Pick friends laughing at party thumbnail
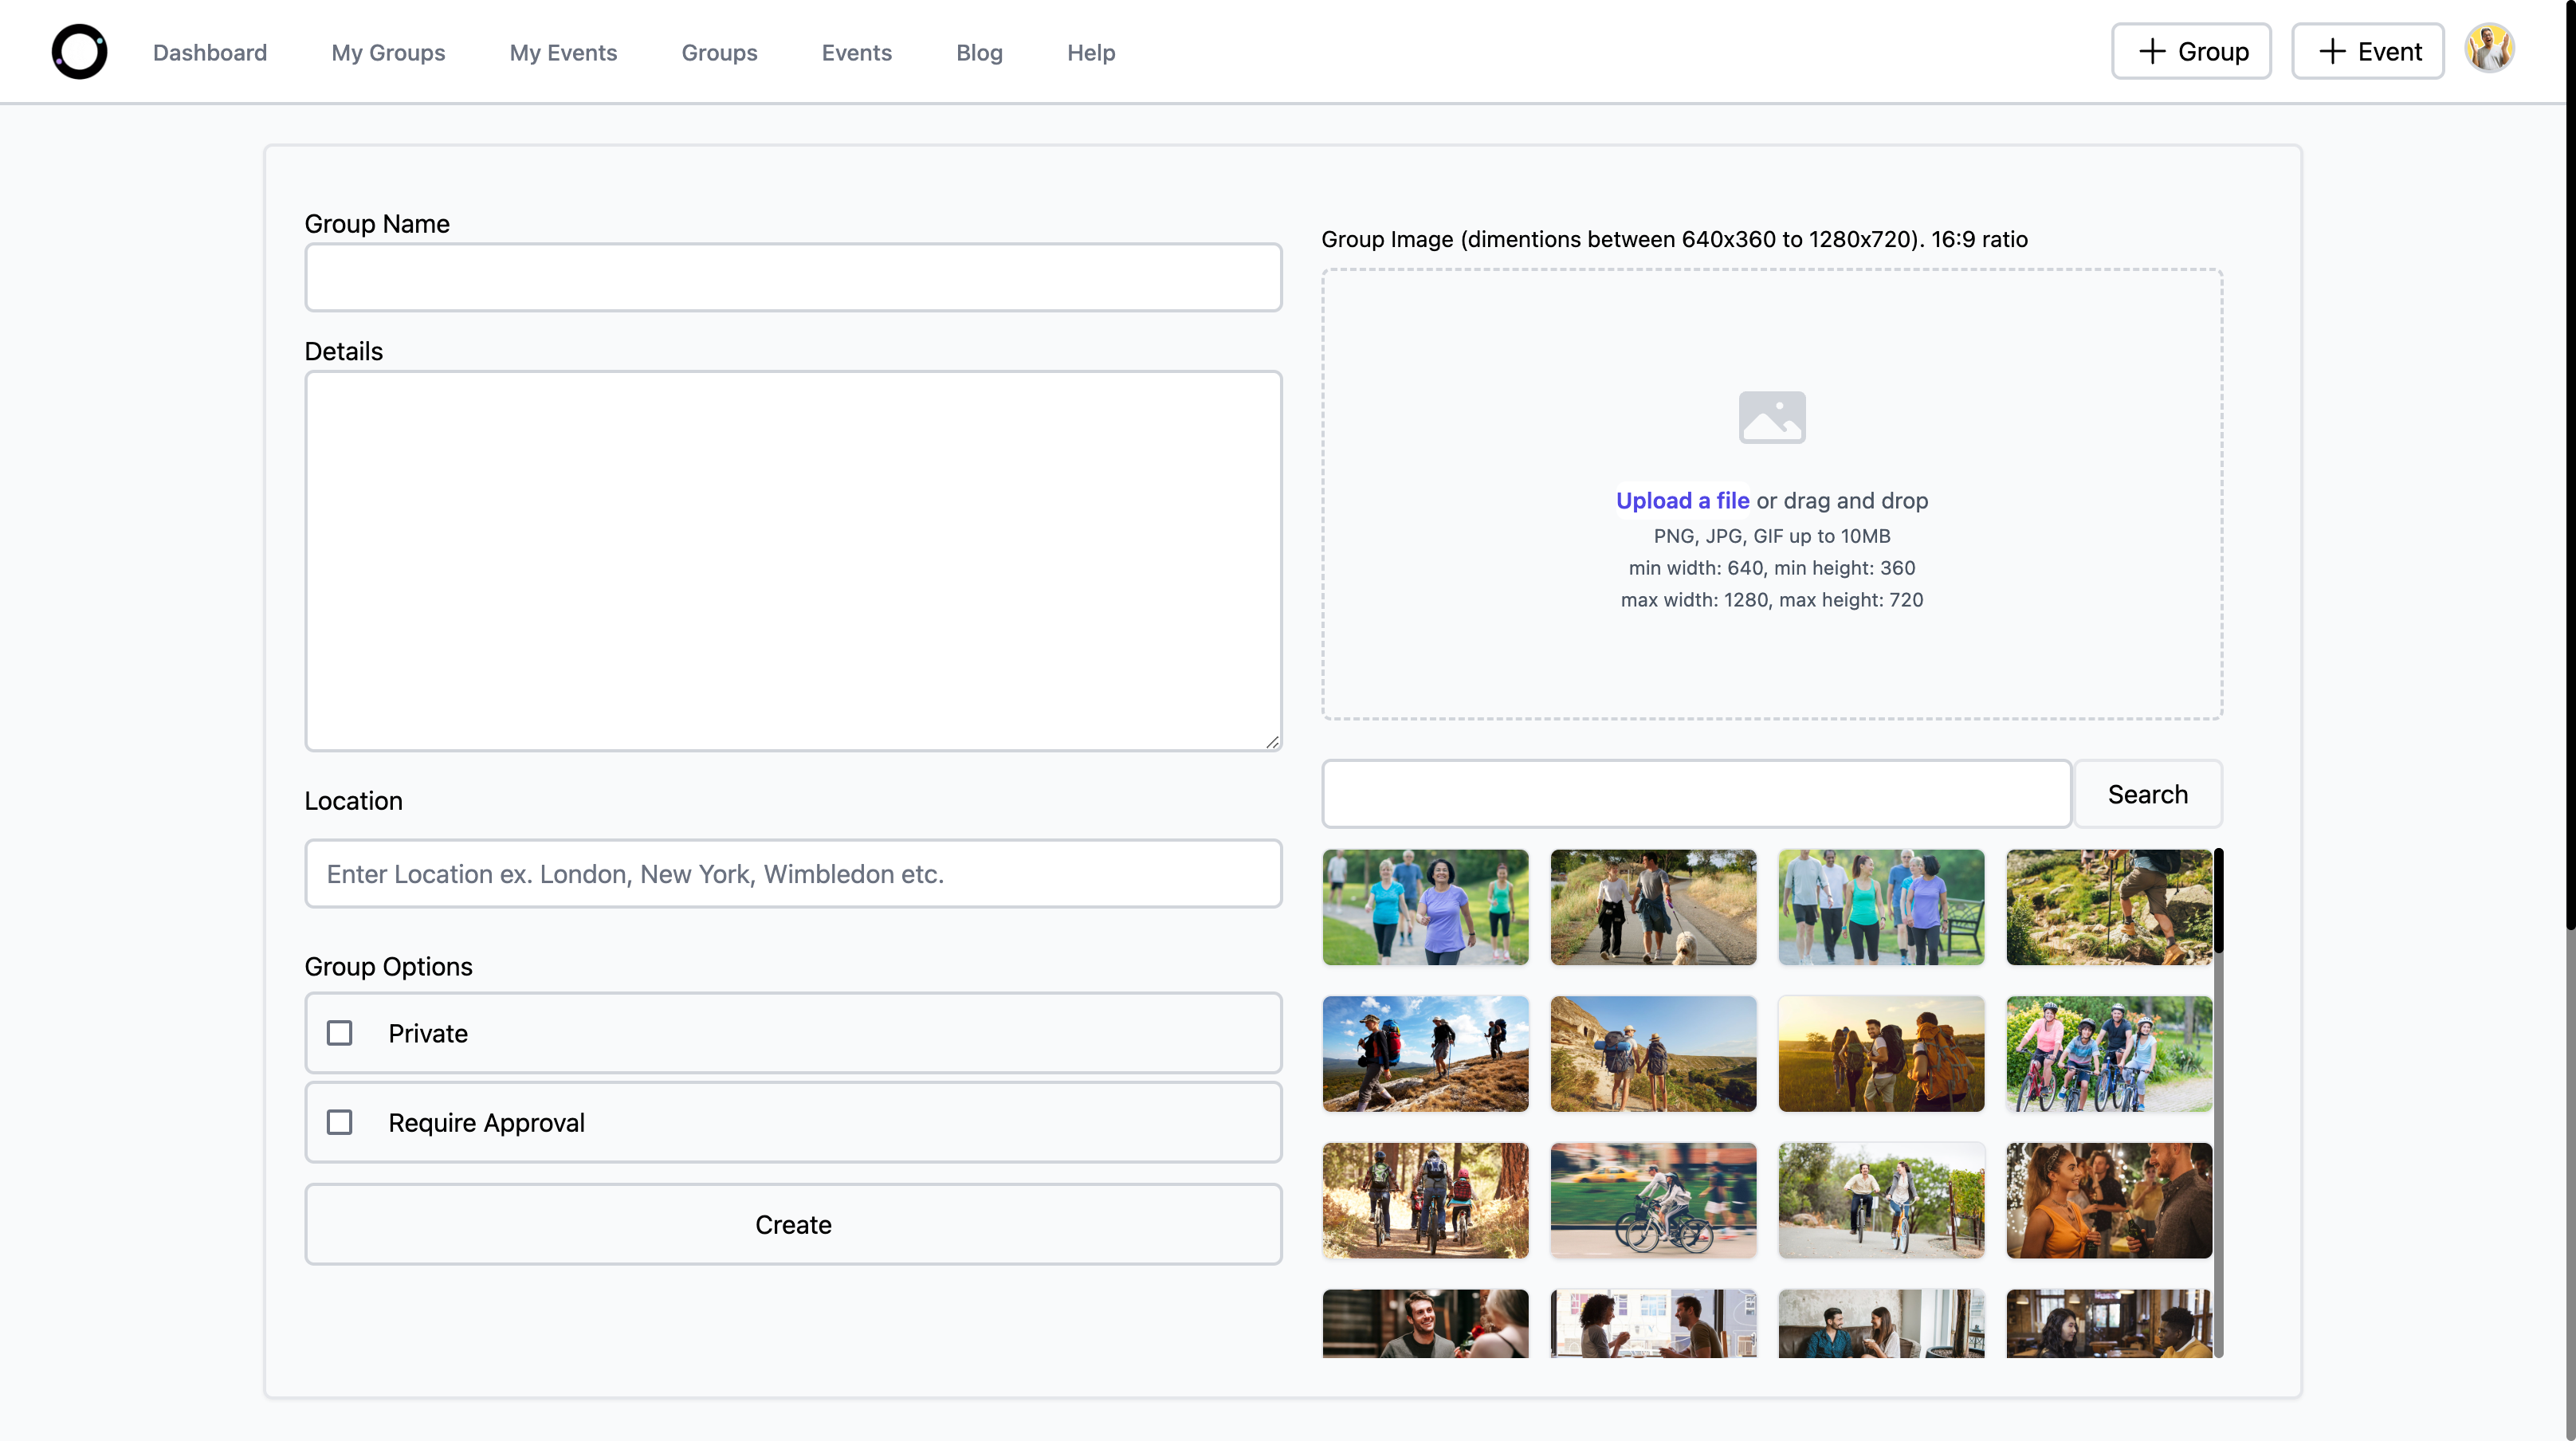Viewport: 2576px width, 1441px height. pos(2109,1200)
